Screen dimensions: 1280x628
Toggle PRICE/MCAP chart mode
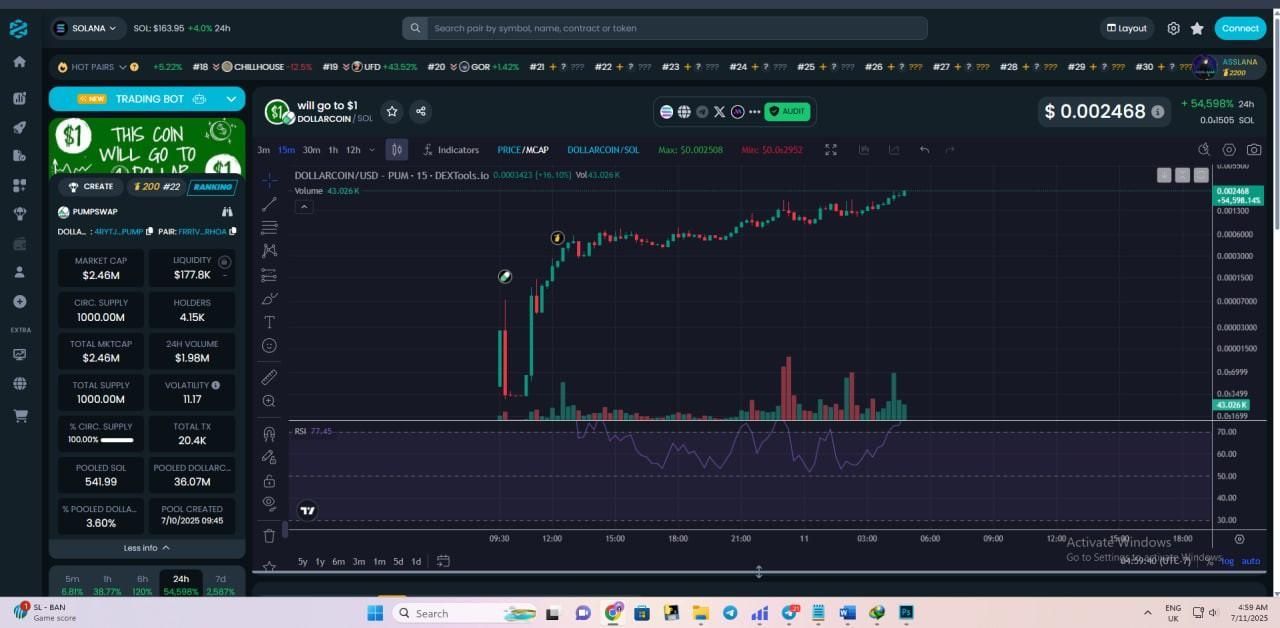(x=523, y=150)
